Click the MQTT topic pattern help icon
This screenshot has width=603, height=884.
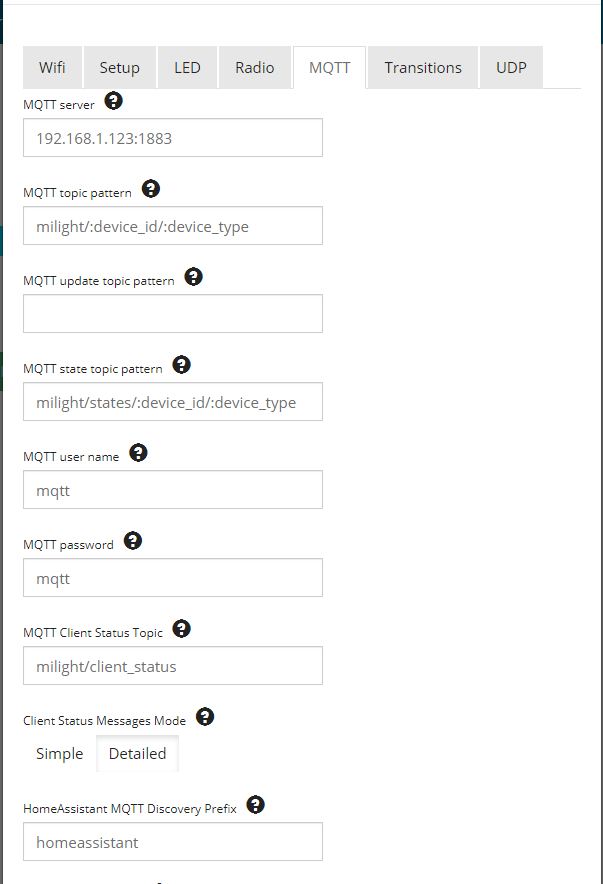150,188
